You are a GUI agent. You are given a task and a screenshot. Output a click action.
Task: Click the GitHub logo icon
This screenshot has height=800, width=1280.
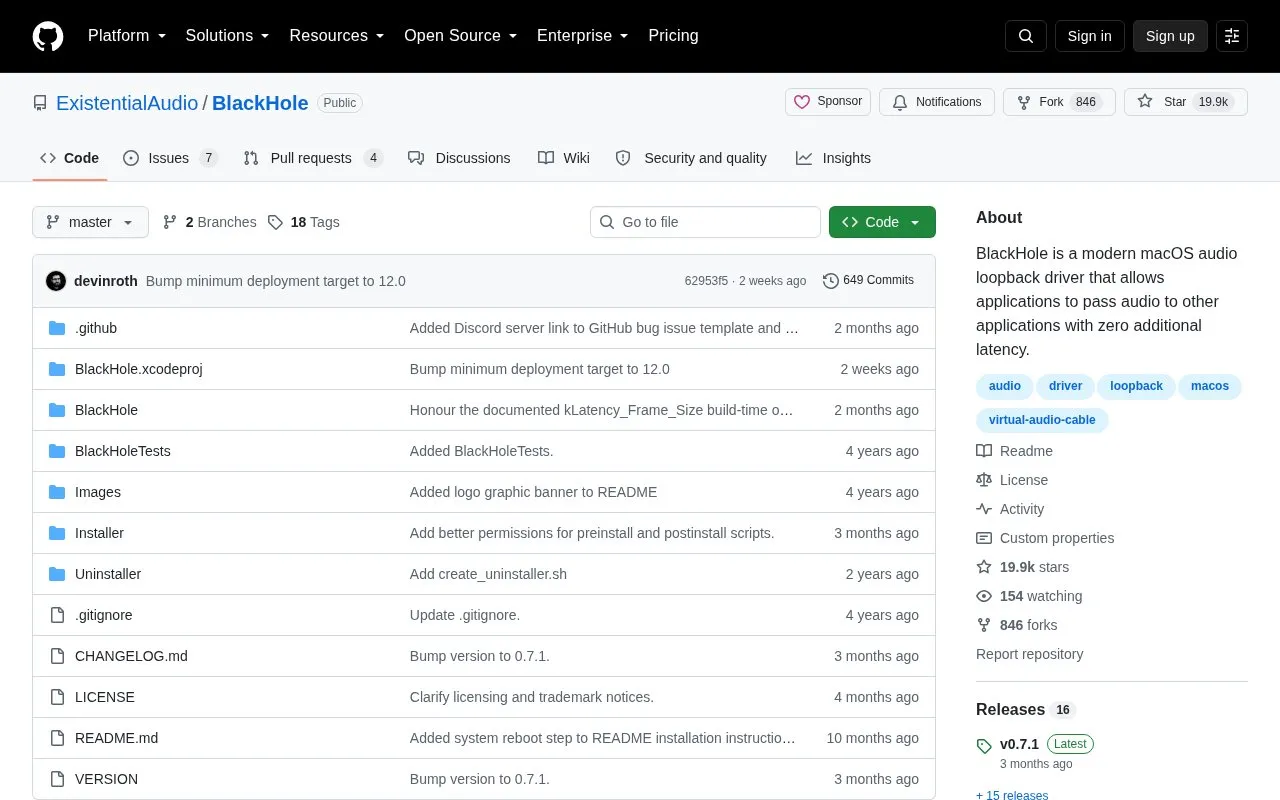point(48,36)
